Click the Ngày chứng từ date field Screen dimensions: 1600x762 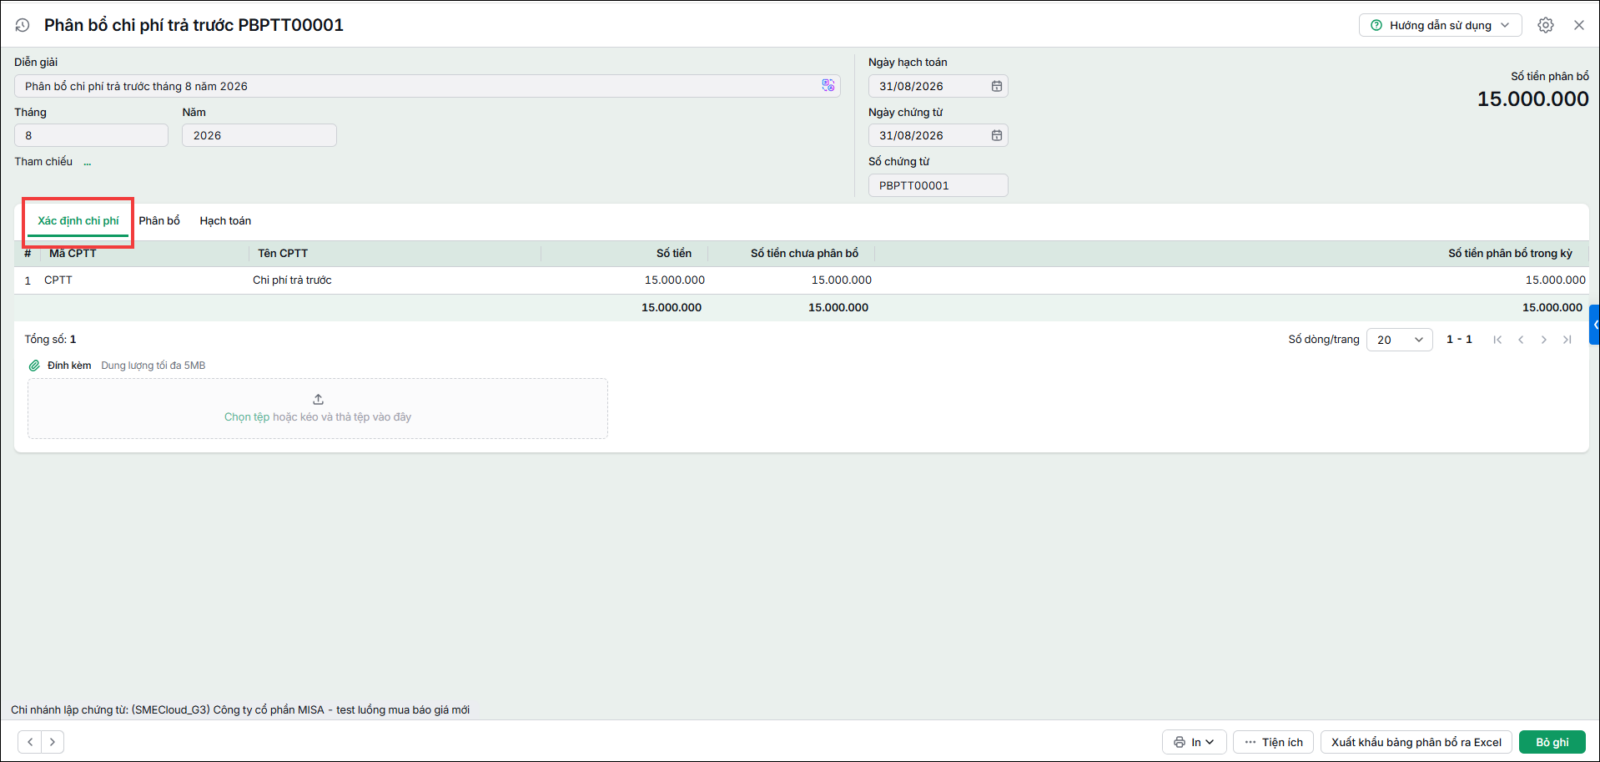point(937,135)
